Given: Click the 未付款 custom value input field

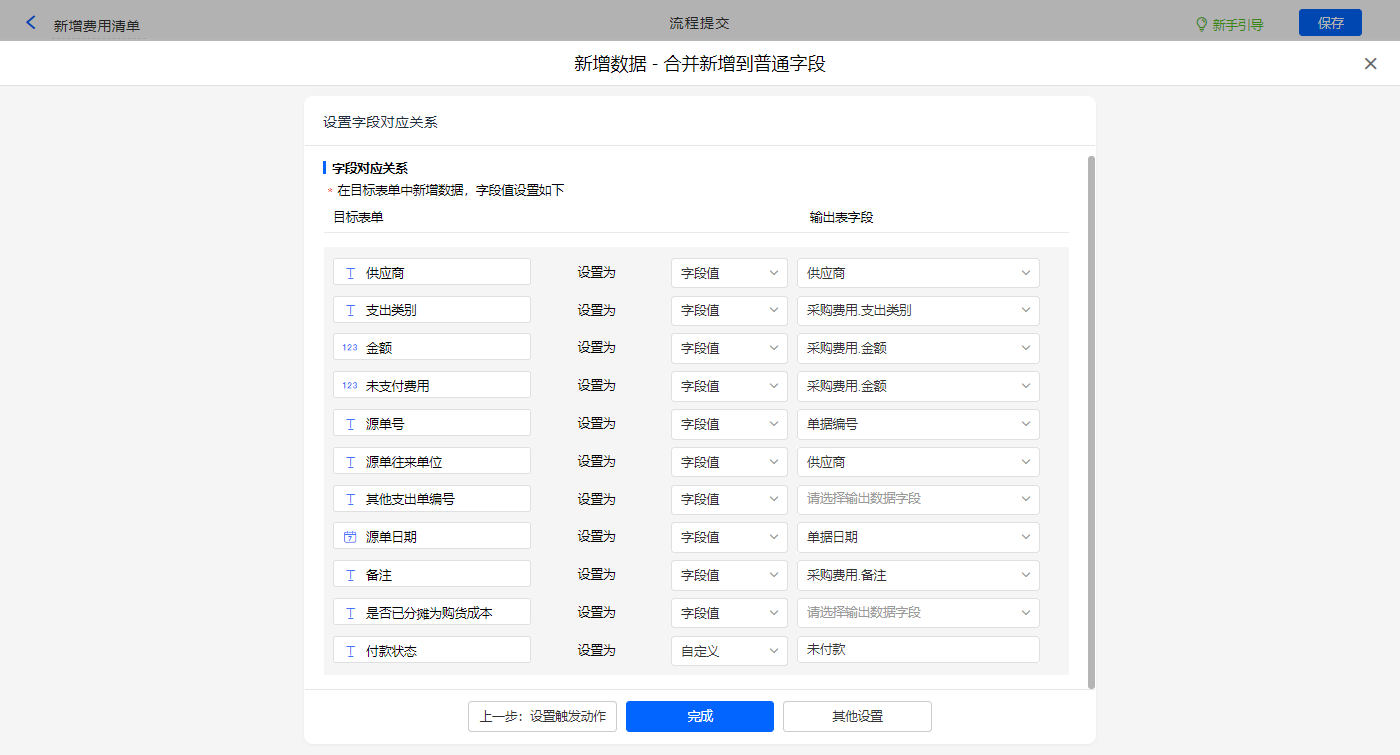Looking at the screenshot, I should click(917, 650).
